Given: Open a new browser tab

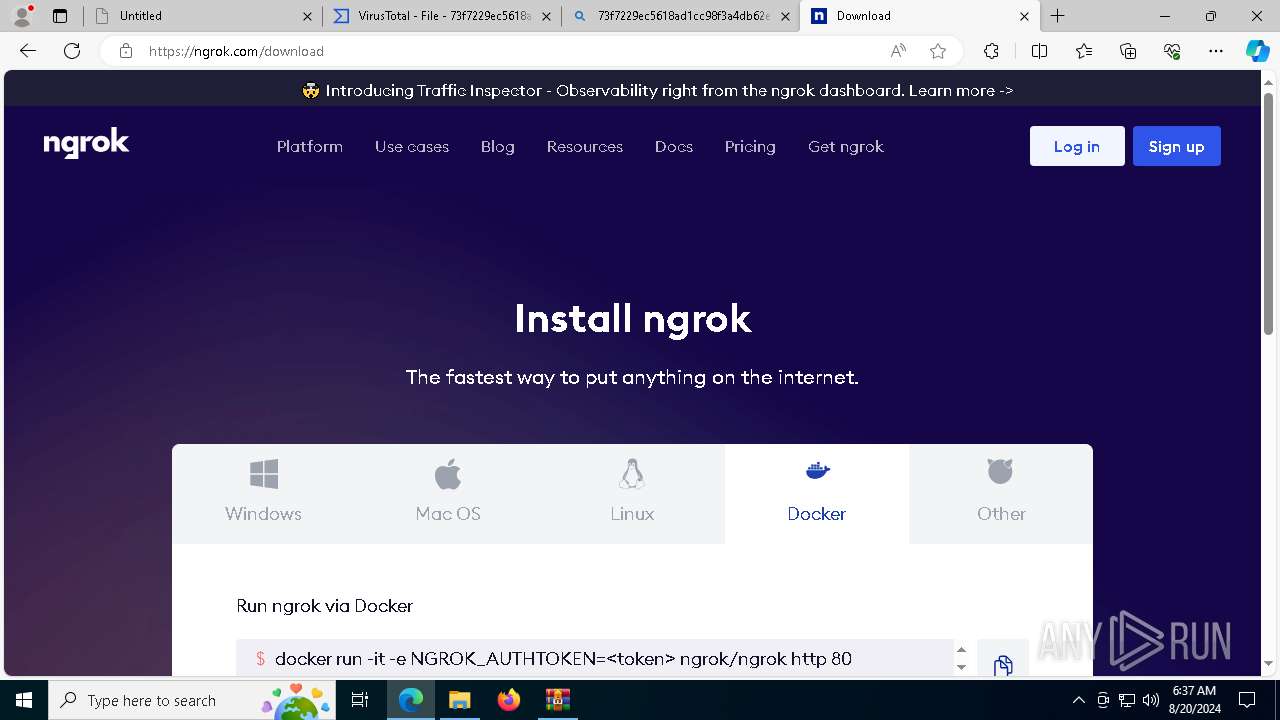Looking at the screenshot, I should 1058,16.
